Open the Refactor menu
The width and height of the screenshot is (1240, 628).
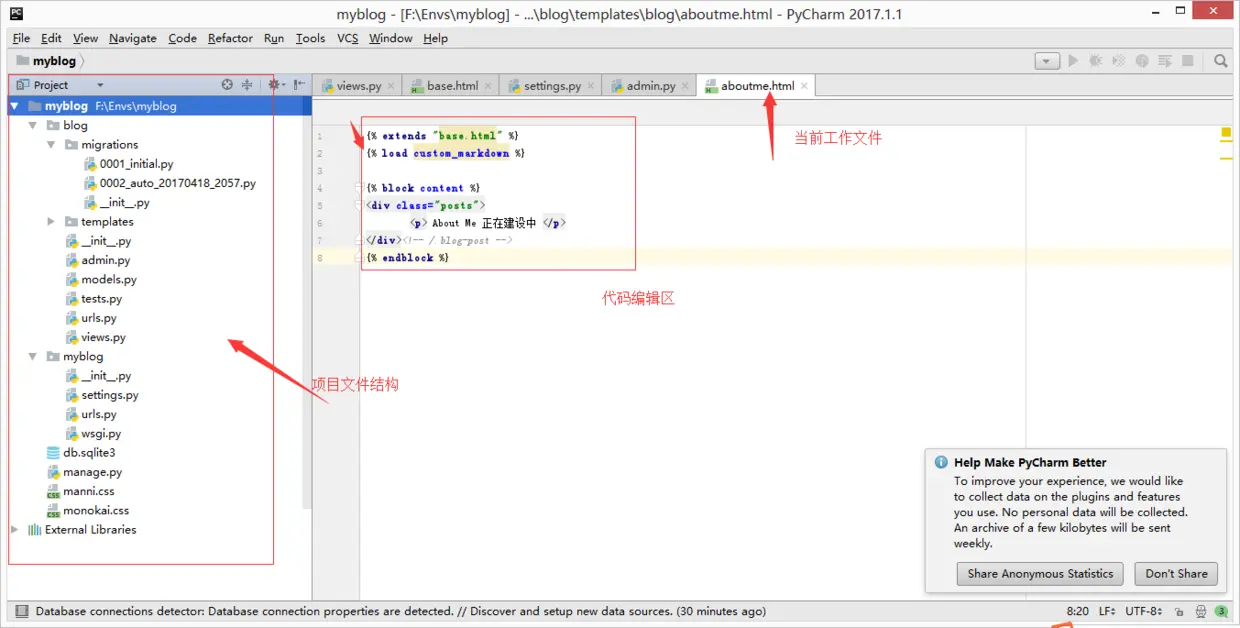point(230,38)
